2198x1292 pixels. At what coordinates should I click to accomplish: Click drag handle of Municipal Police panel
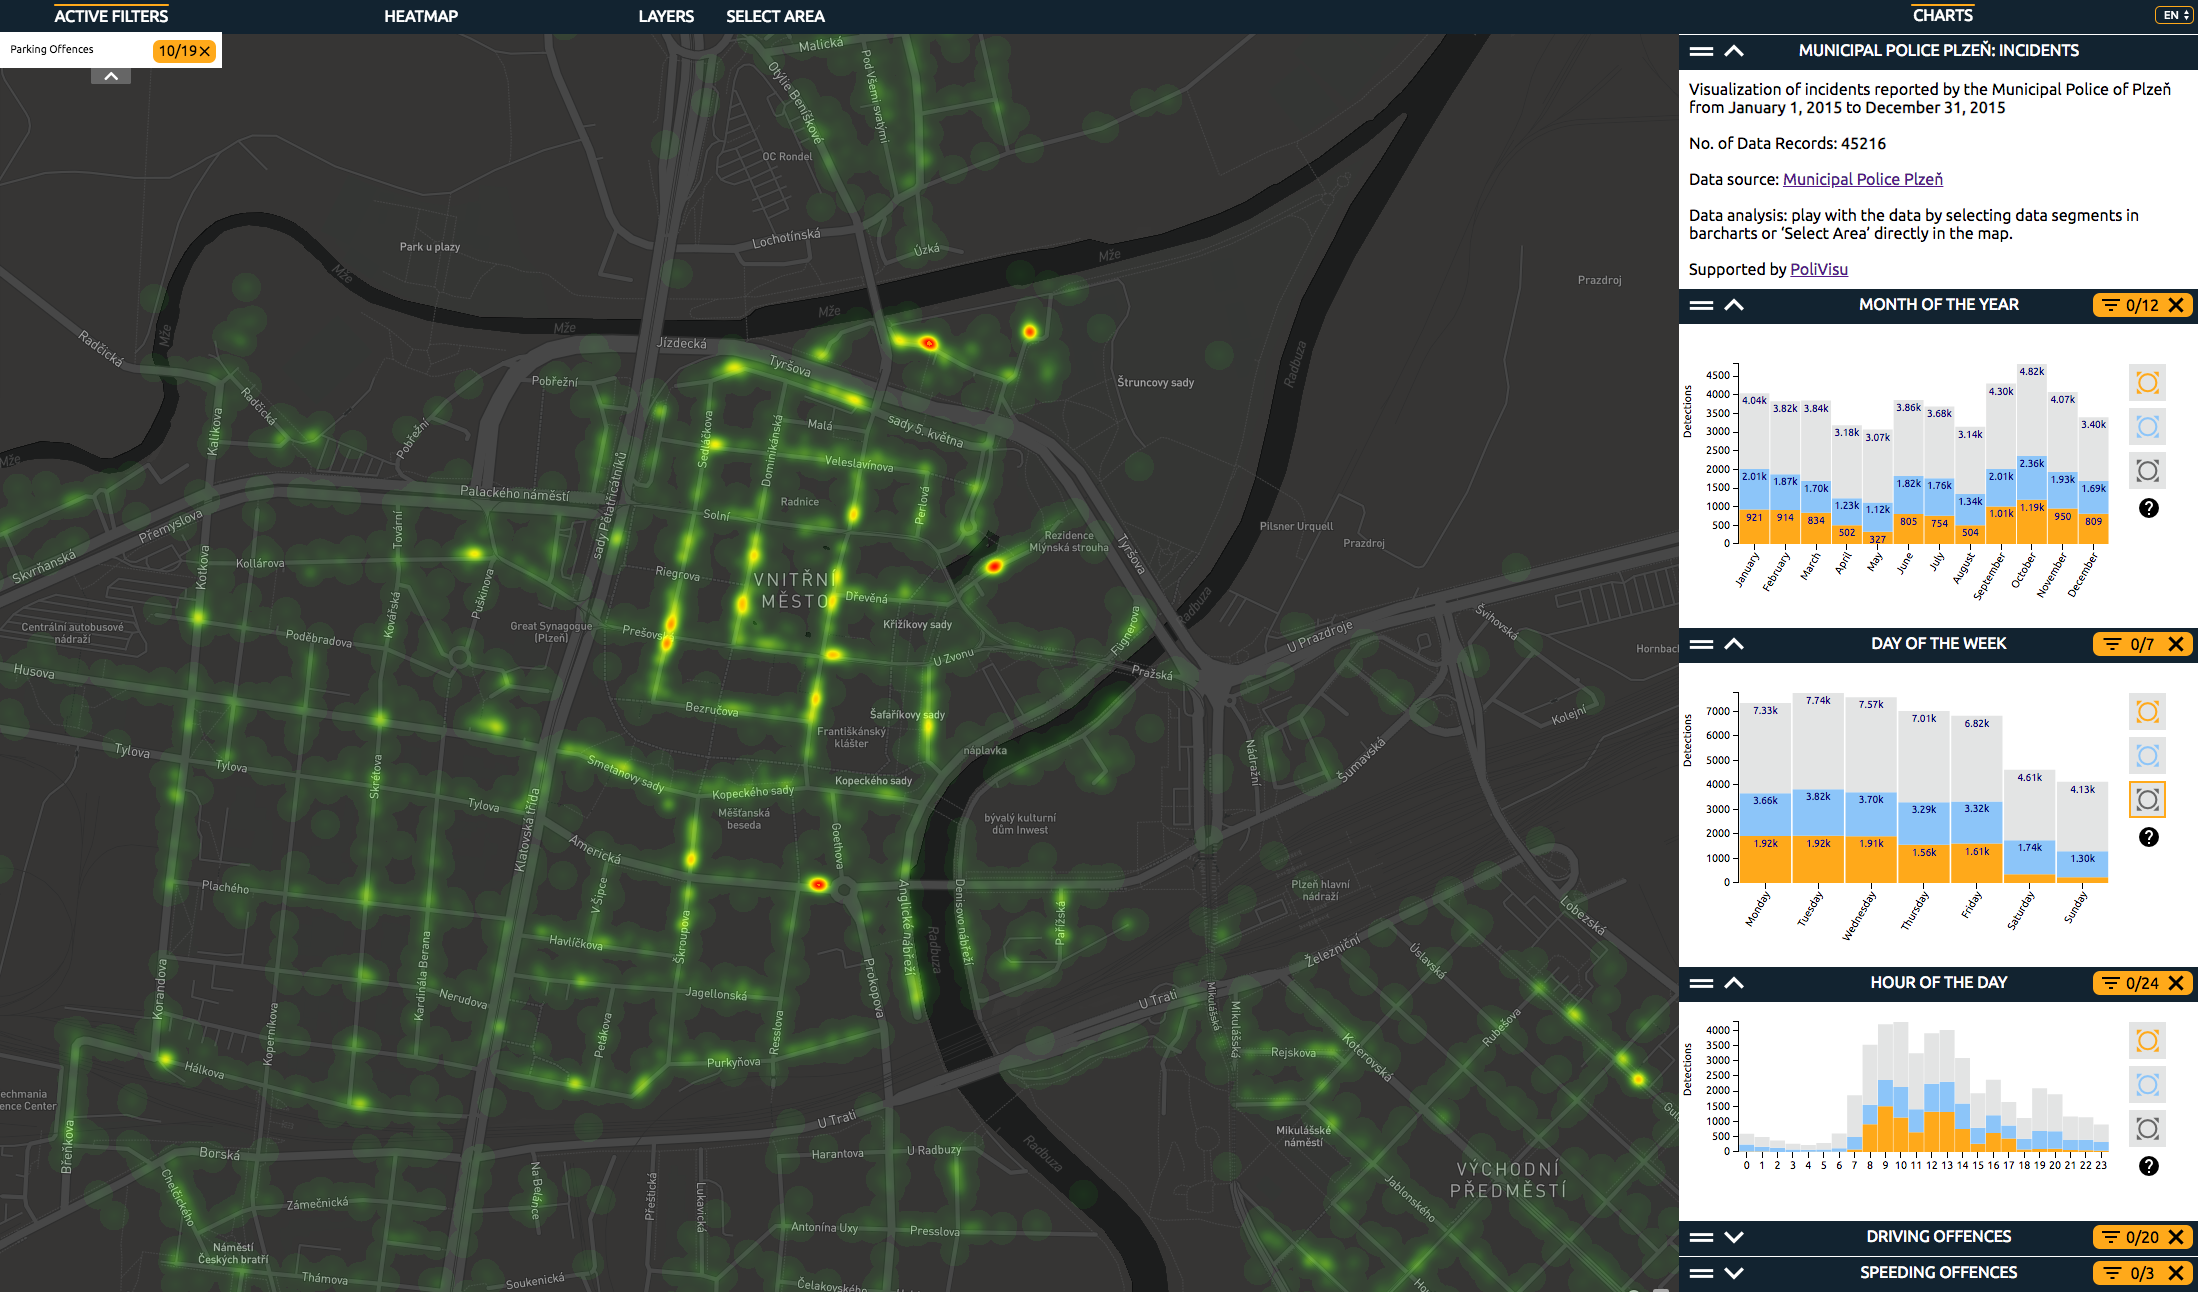[1701, 51]
